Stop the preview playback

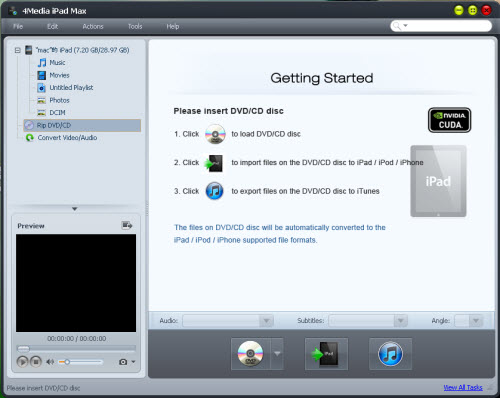36,362
